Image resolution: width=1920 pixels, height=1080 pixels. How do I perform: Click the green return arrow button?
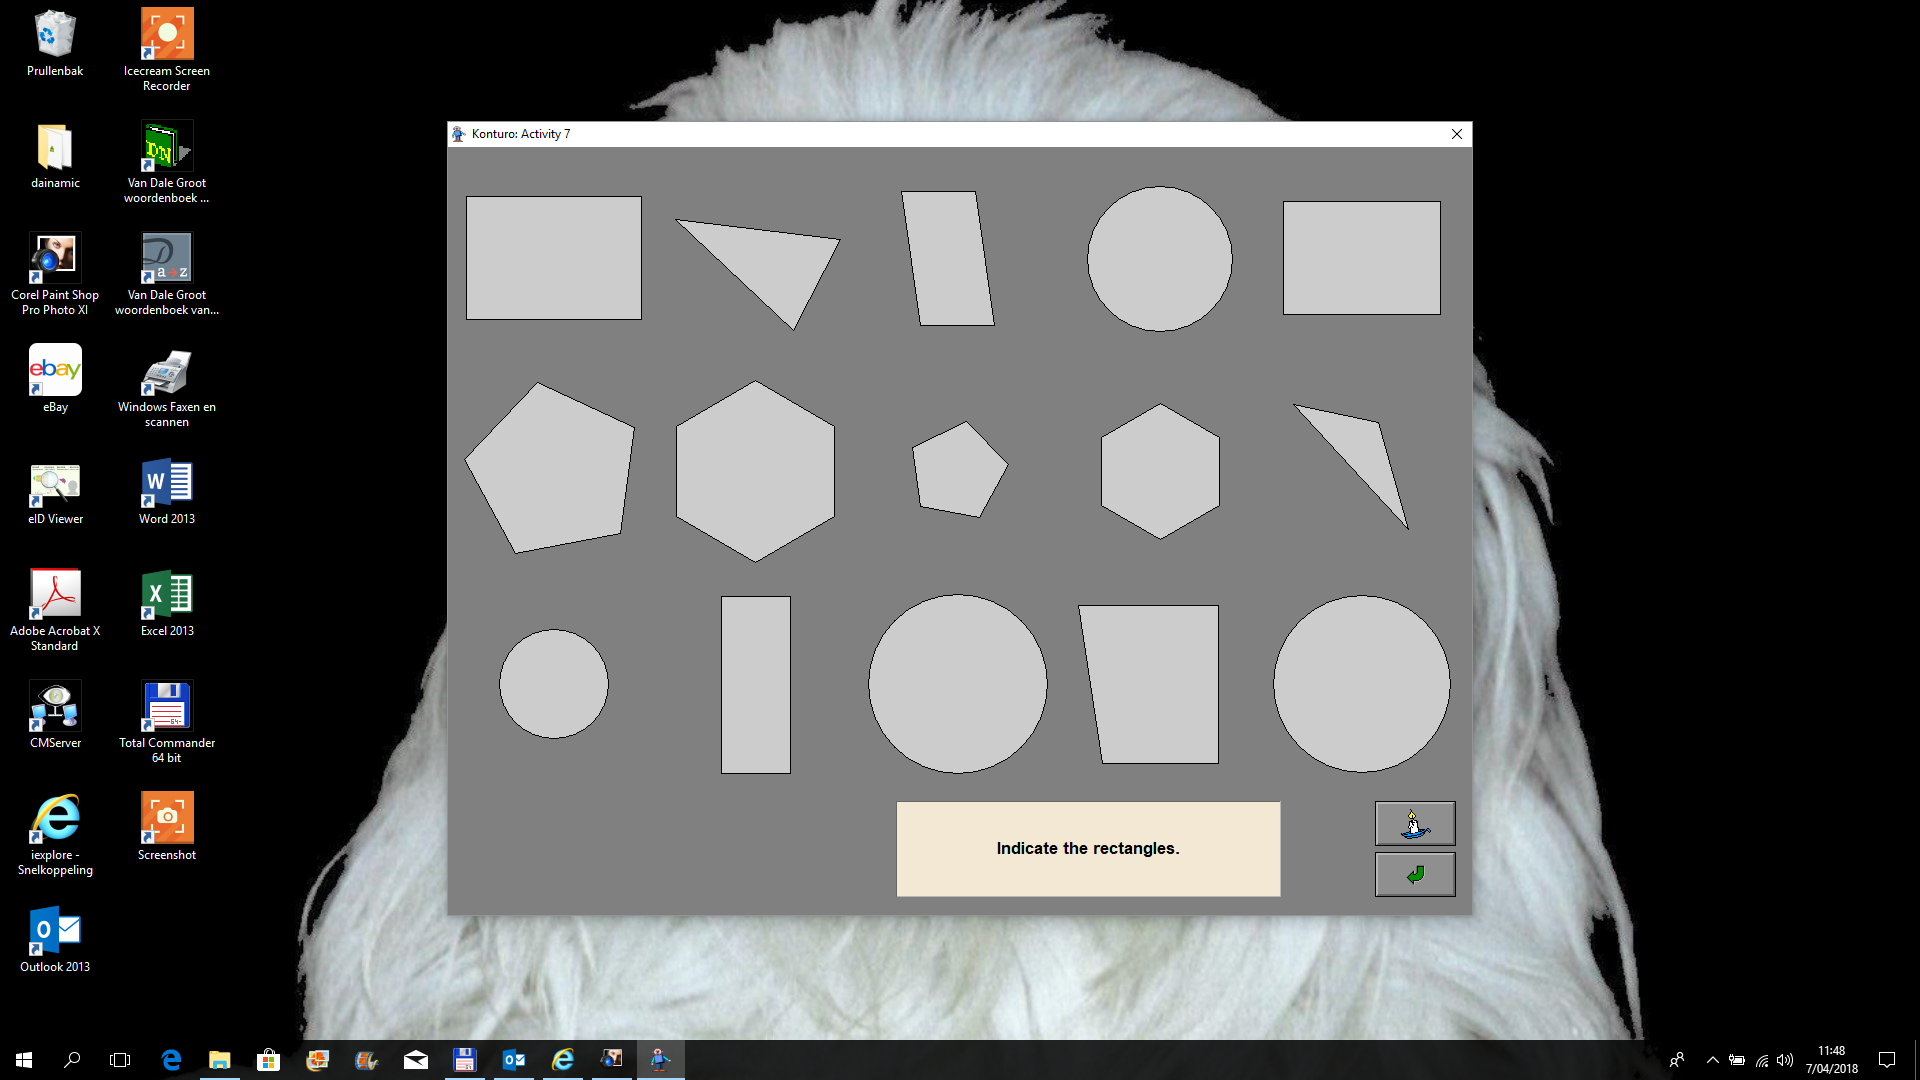tap(1414, 875)
